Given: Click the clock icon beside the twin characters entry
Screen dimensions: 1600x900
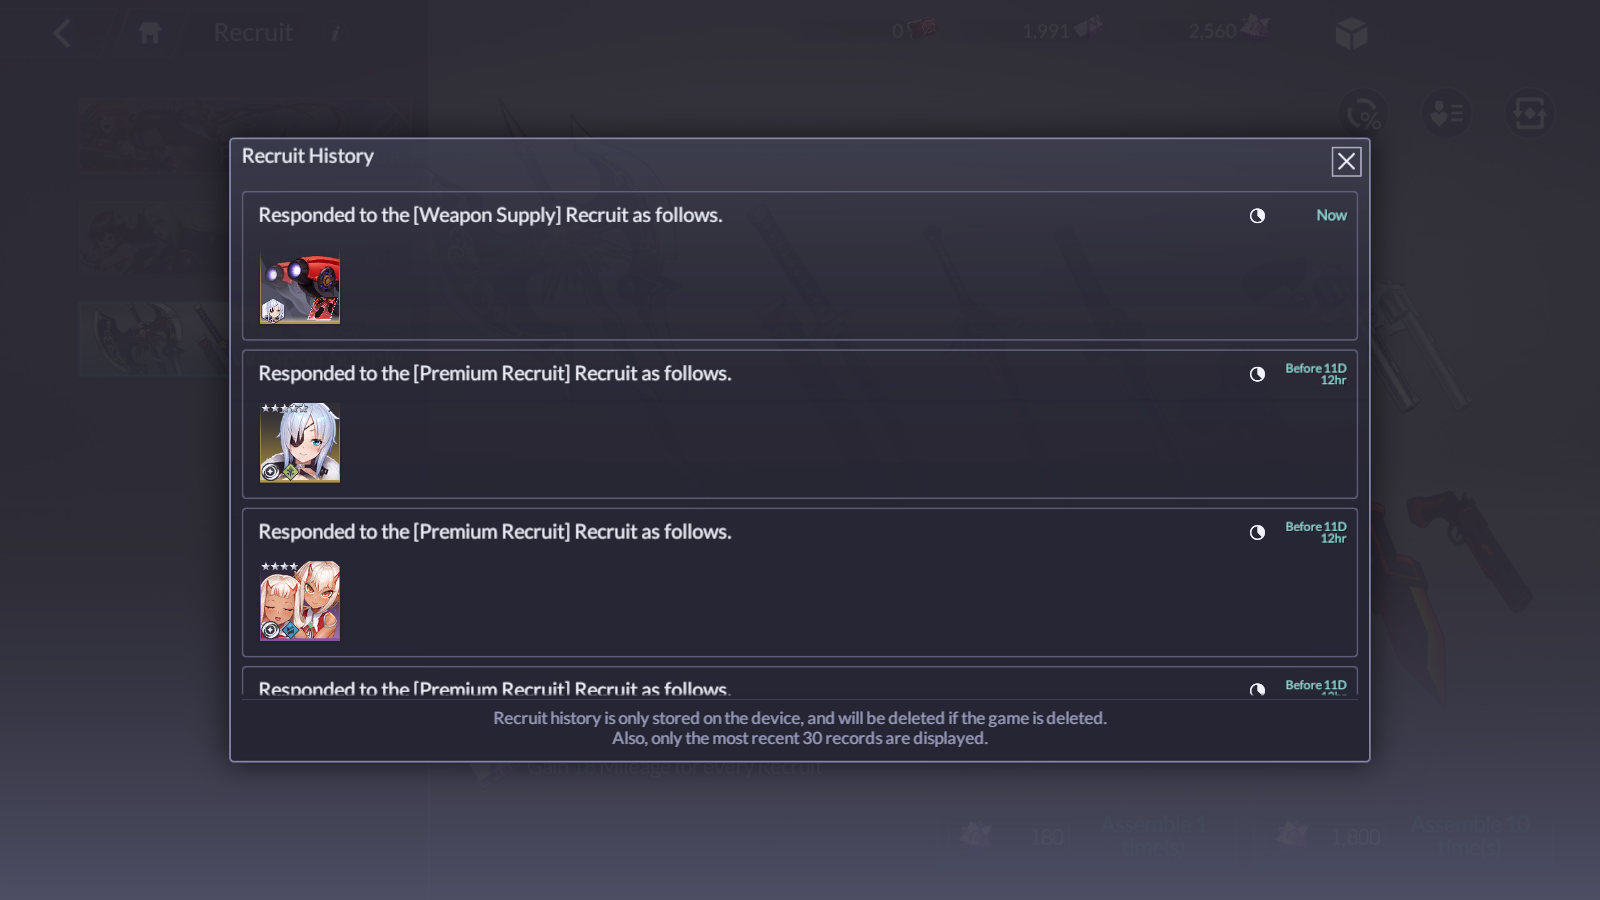Looking at the screenshot, I should point(1257,532).
